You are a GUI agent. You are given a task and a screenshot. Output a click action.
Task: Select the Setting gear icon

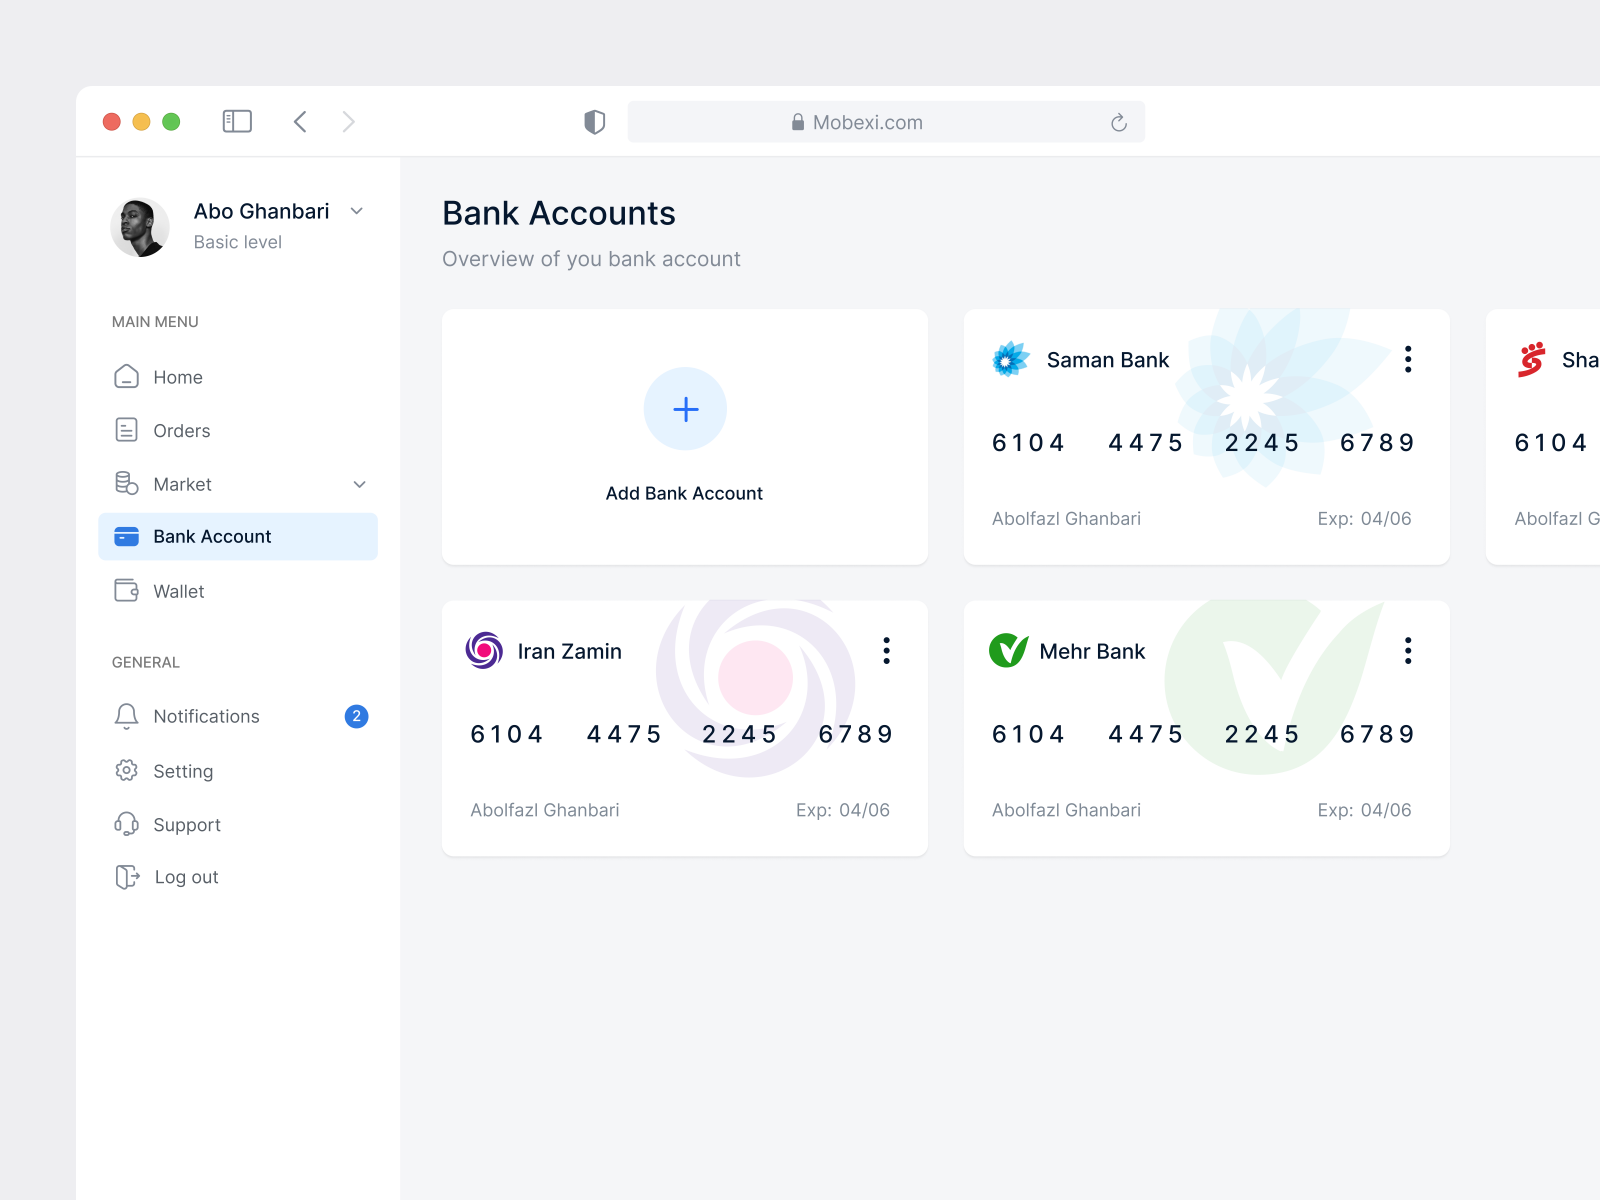(126, 770)
